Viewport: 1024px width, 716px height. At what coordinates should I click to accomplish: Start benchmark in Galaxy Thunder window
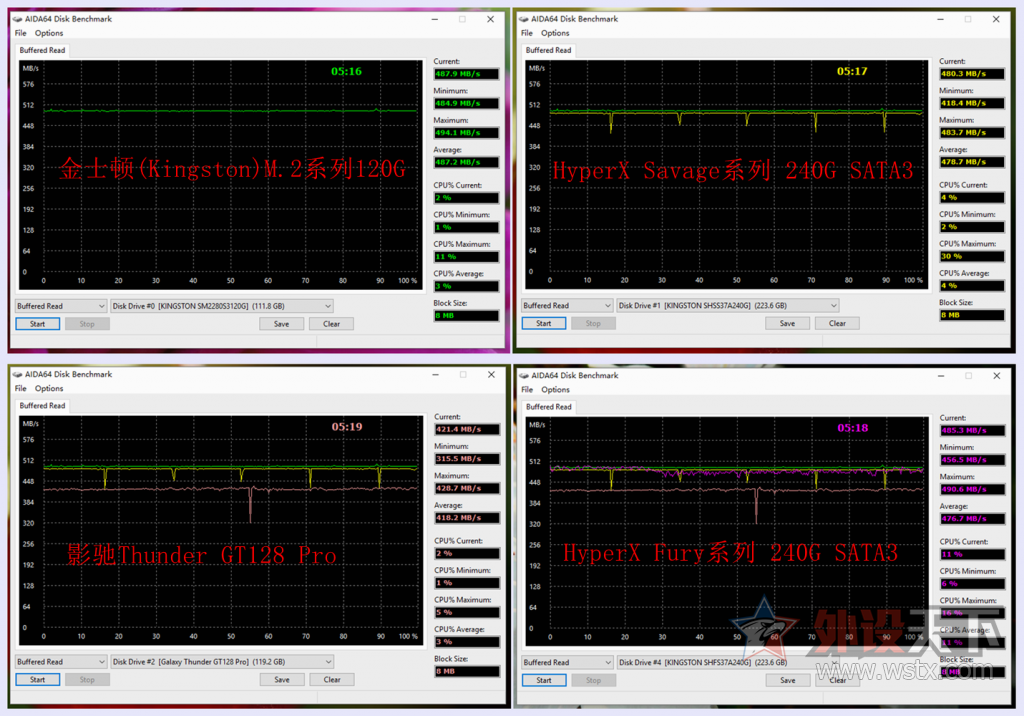(38, 679)
